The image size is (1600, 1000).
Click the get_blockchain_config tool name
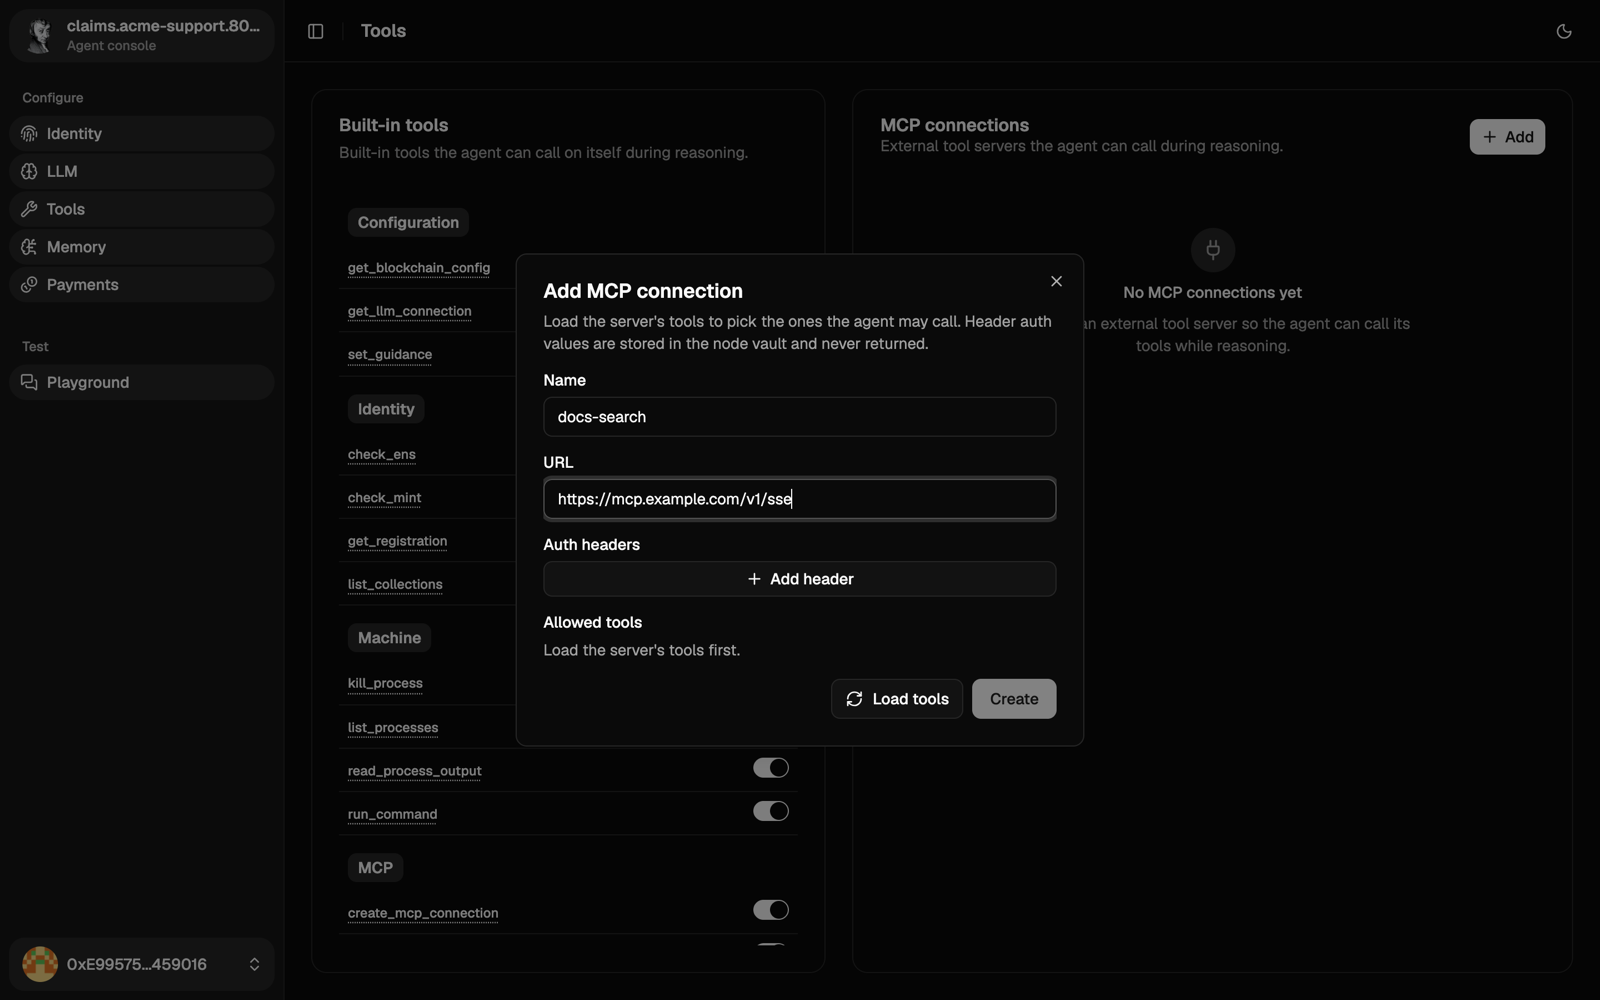pyautogui.click(x=419, y=268)
